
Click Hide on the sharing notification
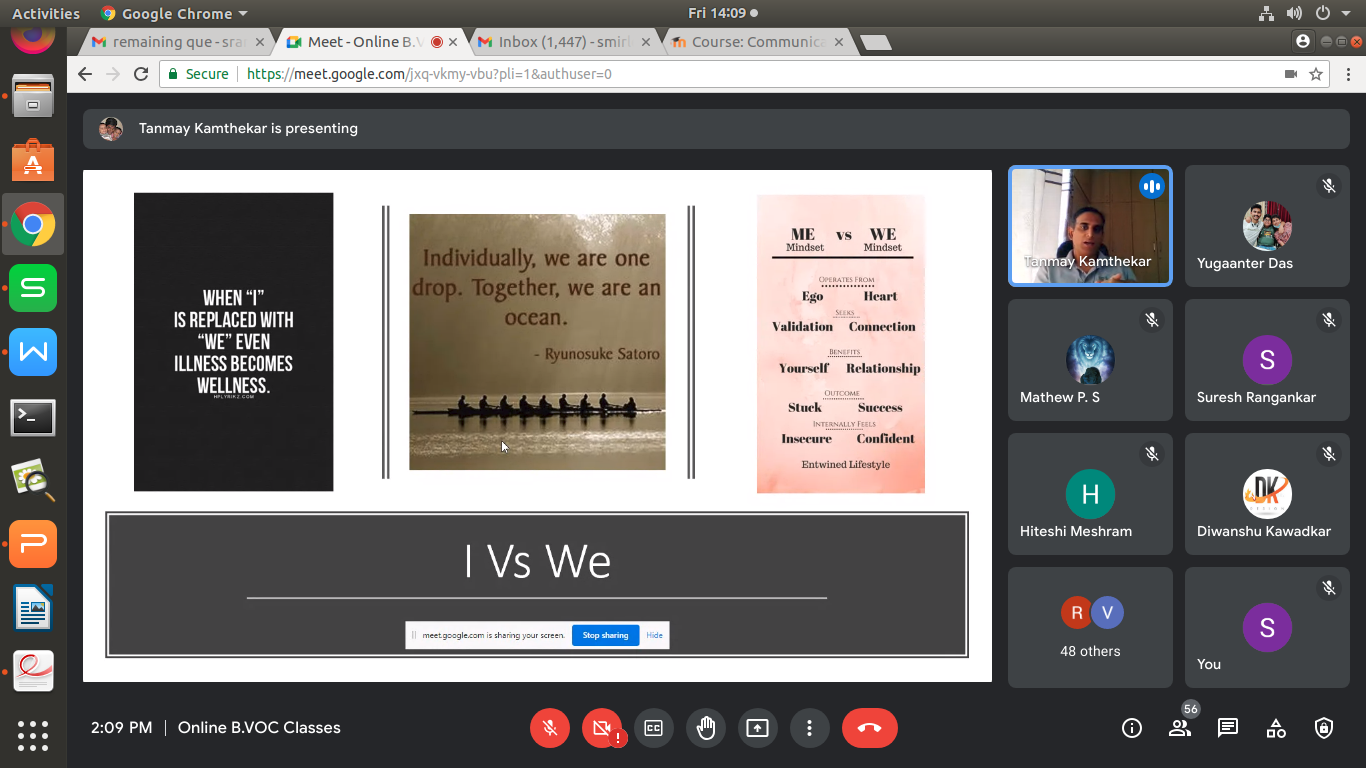click(x=654, y=635)
